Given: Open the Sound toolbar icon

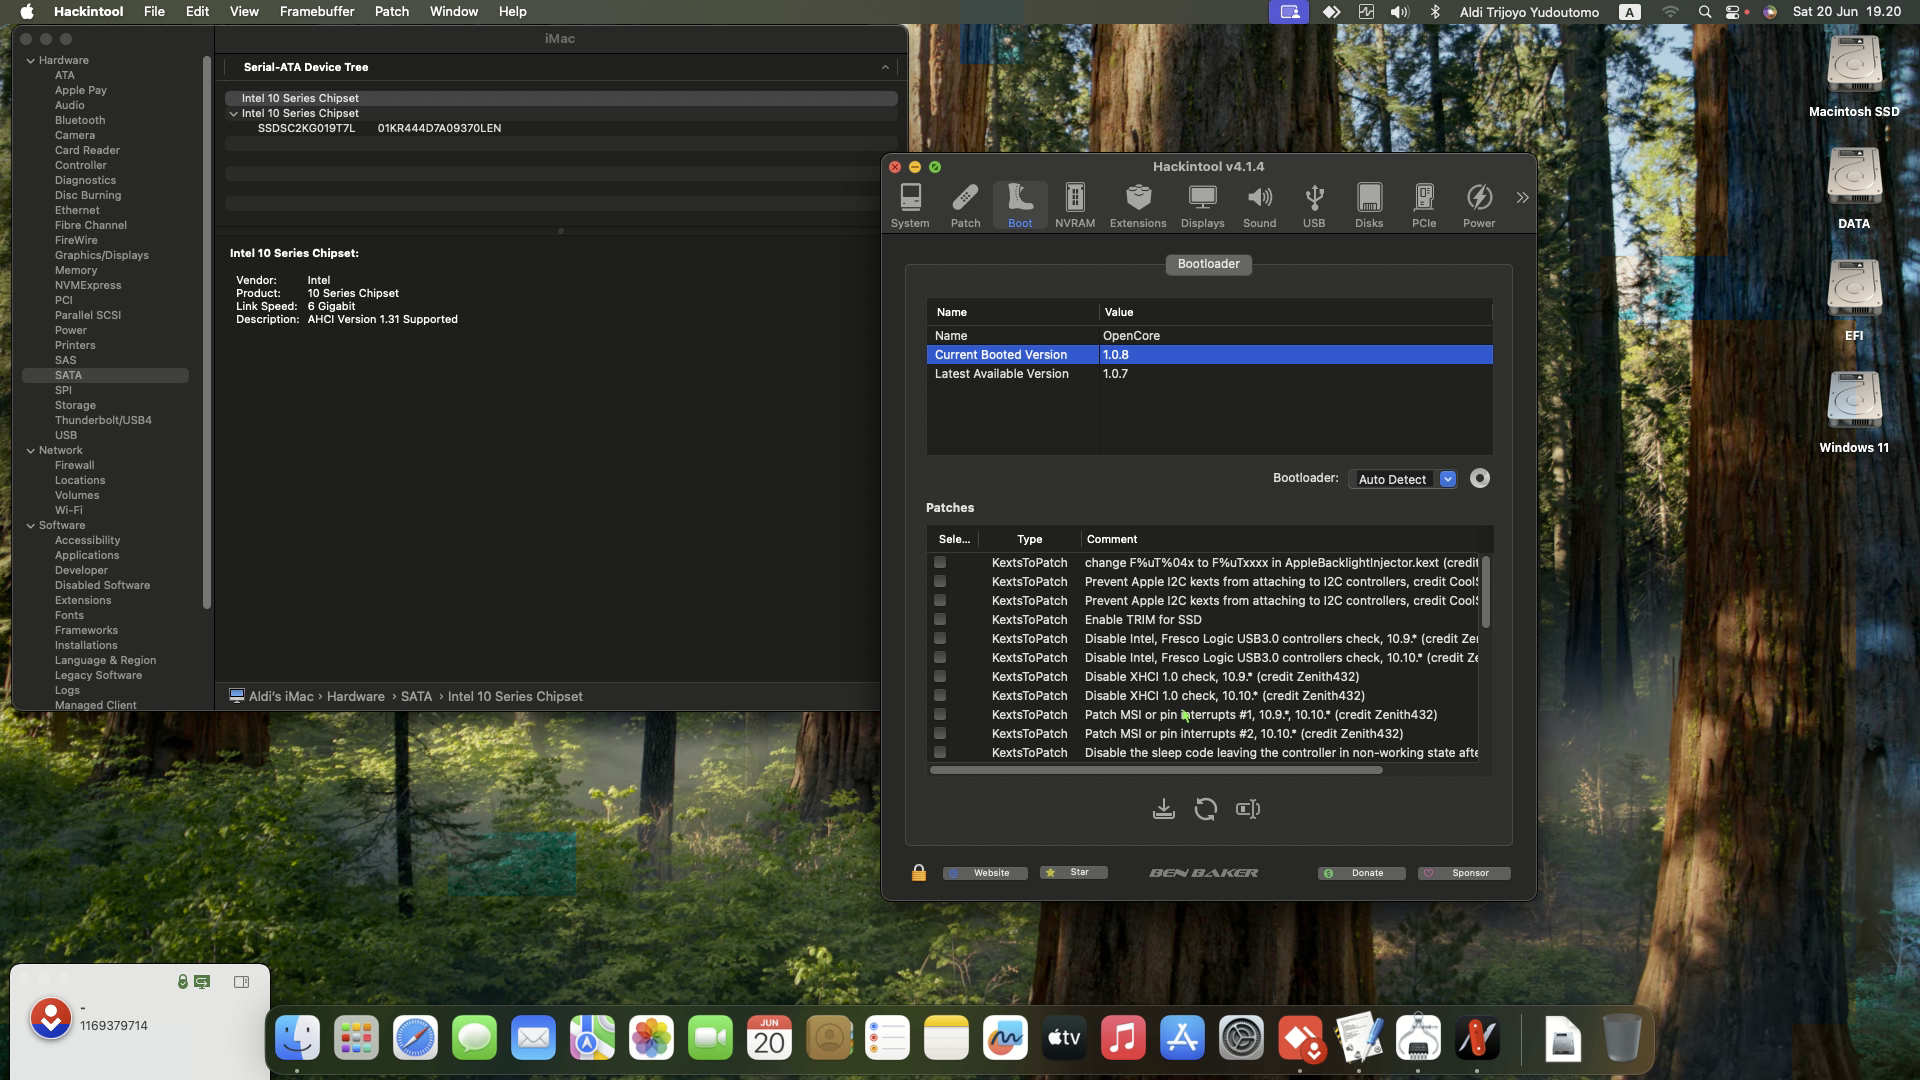Looking at the screenshot, I should pos(1259,205).
